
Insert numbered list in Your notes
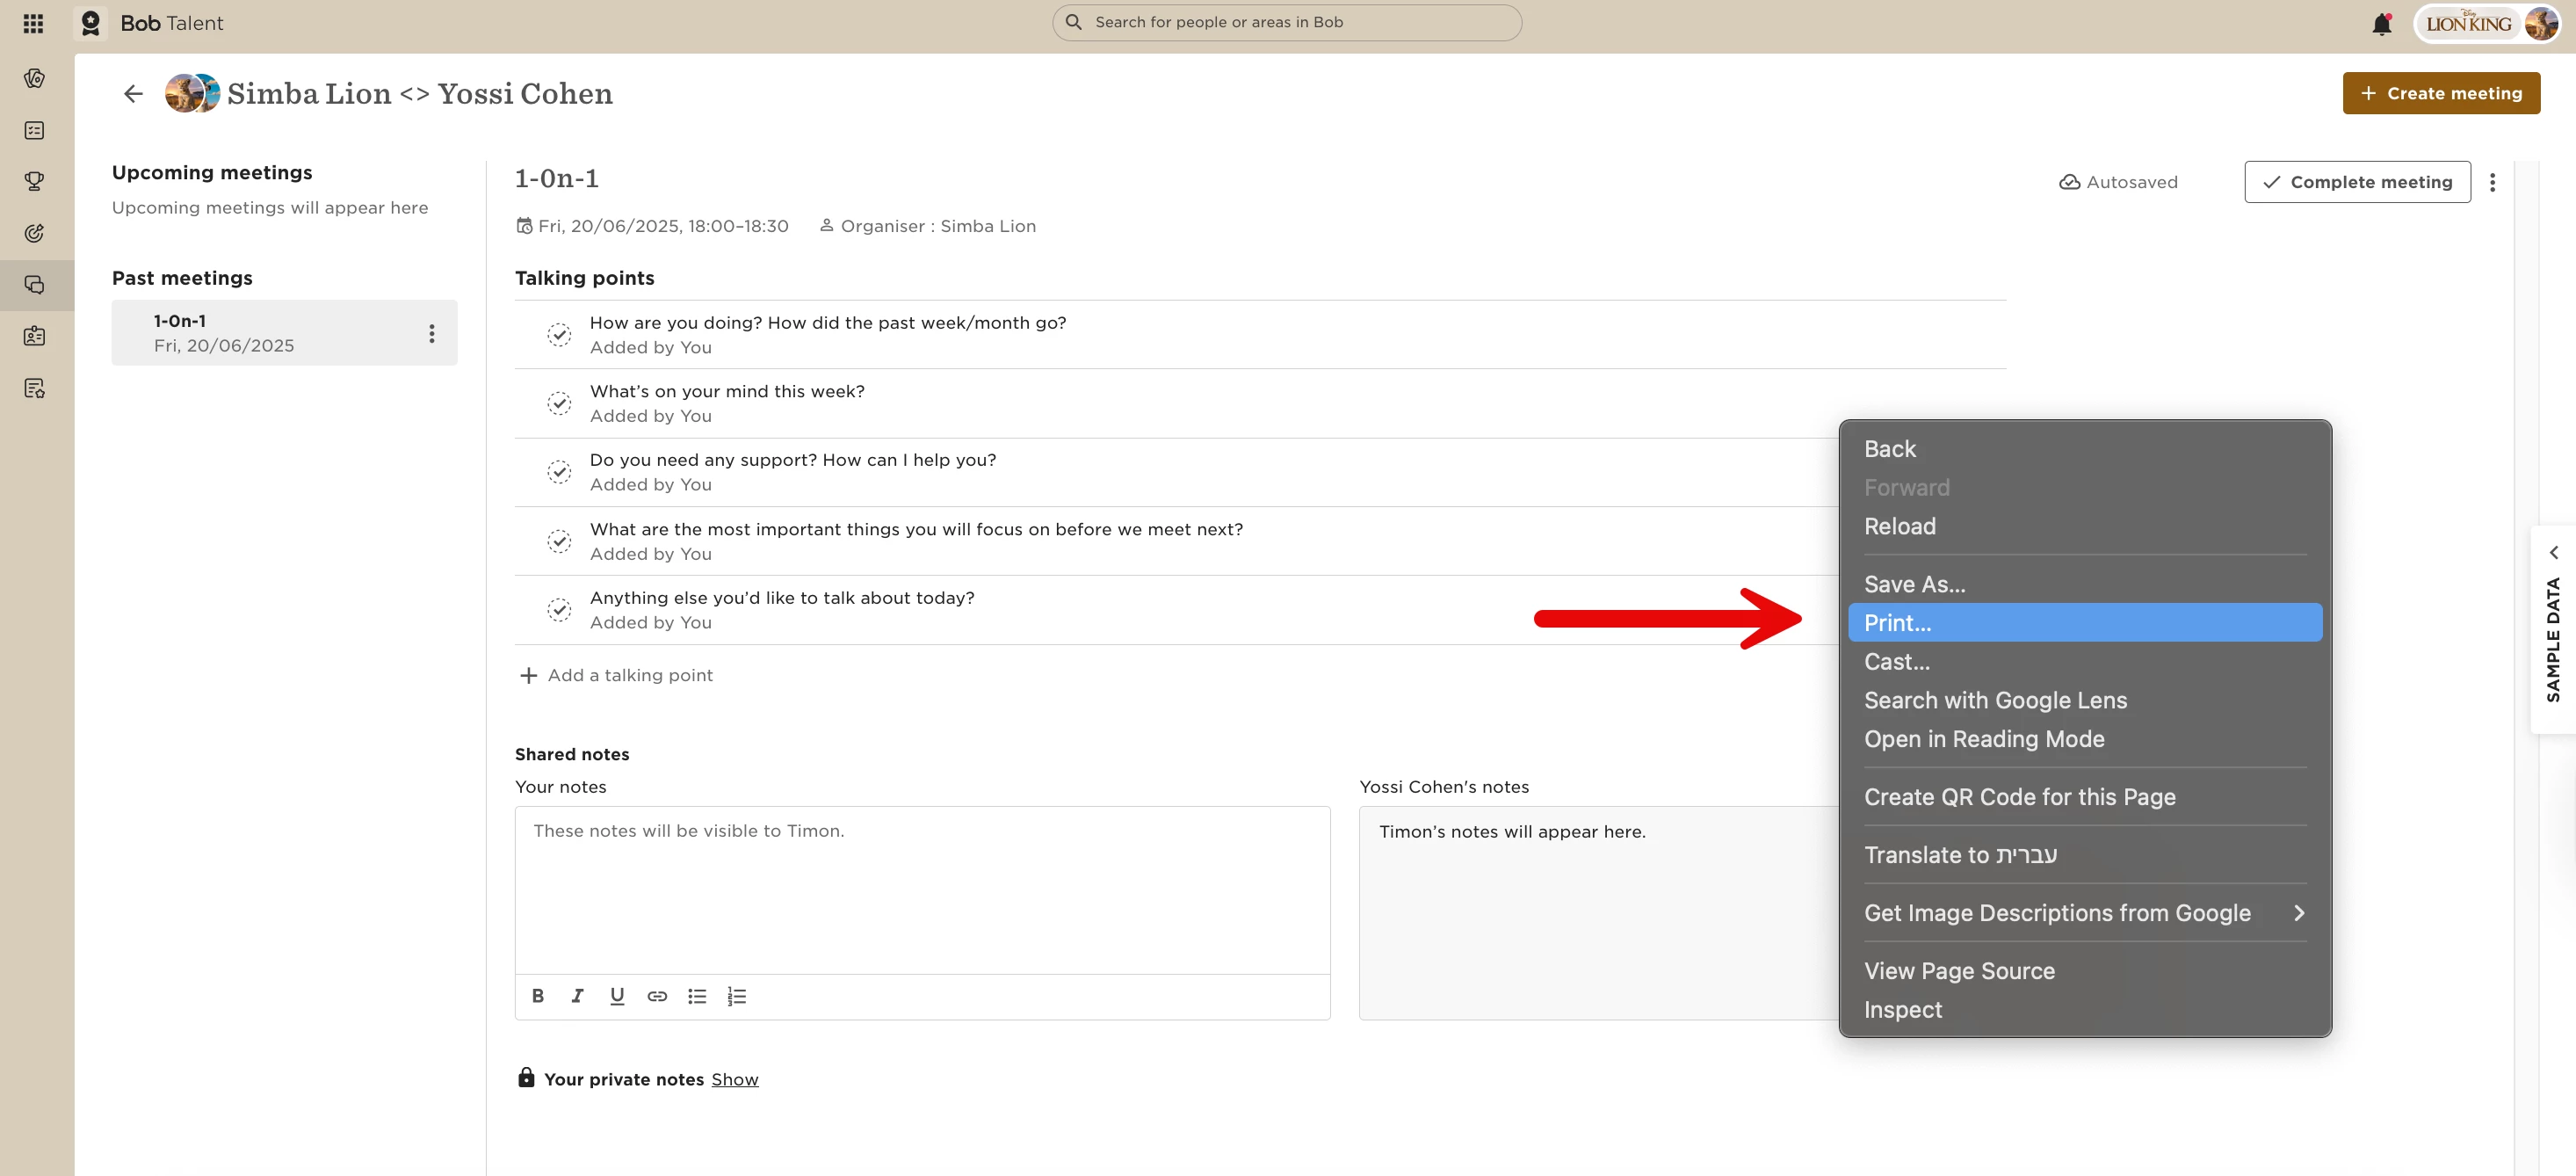tap(737, 996)
